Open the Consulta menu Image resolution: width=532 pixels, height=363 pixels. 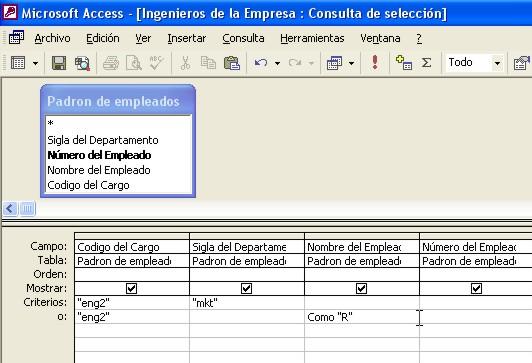(x=243, y=38)
